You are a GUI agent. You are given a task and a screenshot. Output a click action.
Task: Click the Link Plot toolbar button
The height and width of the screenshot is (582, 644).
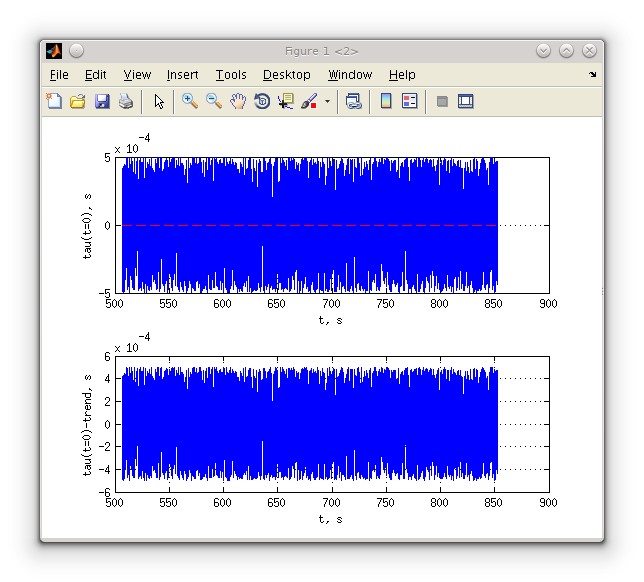(353, 101)
